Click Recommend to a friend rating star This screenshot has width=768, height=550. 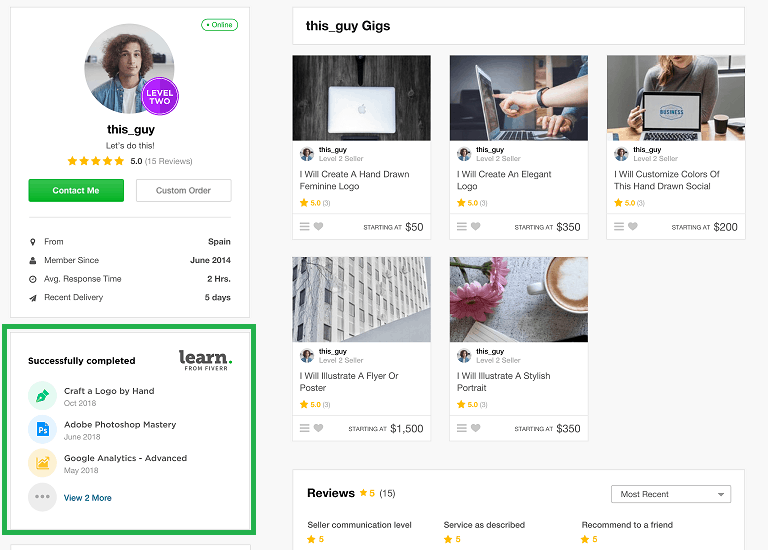tap(585, 539)
